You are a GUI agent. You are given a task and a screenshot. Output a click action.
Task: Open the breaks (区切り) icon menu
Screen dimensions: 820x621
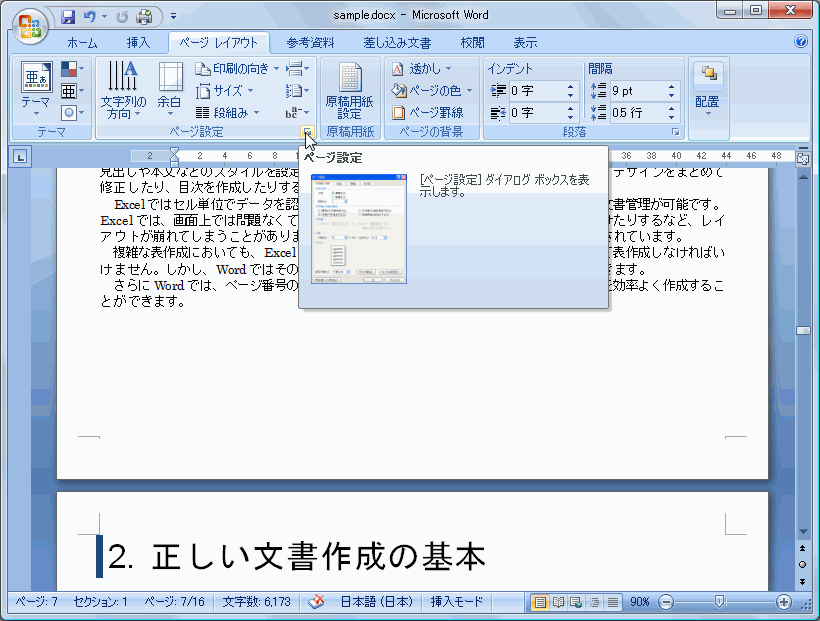(x=298, y=69)
